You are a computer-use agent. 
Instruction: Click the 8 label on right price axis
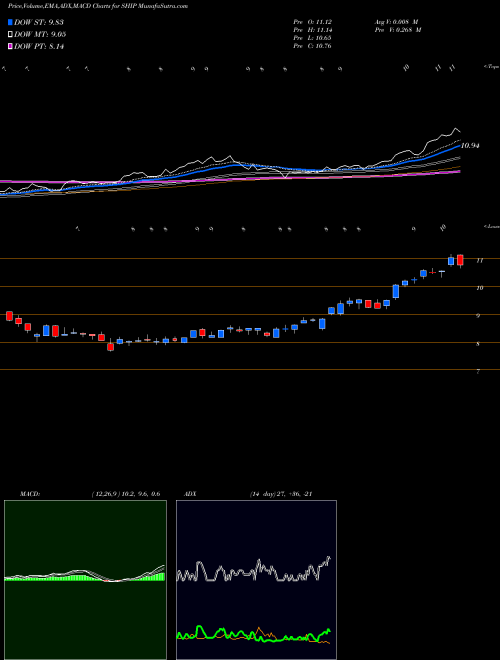(x=478, y=344)
